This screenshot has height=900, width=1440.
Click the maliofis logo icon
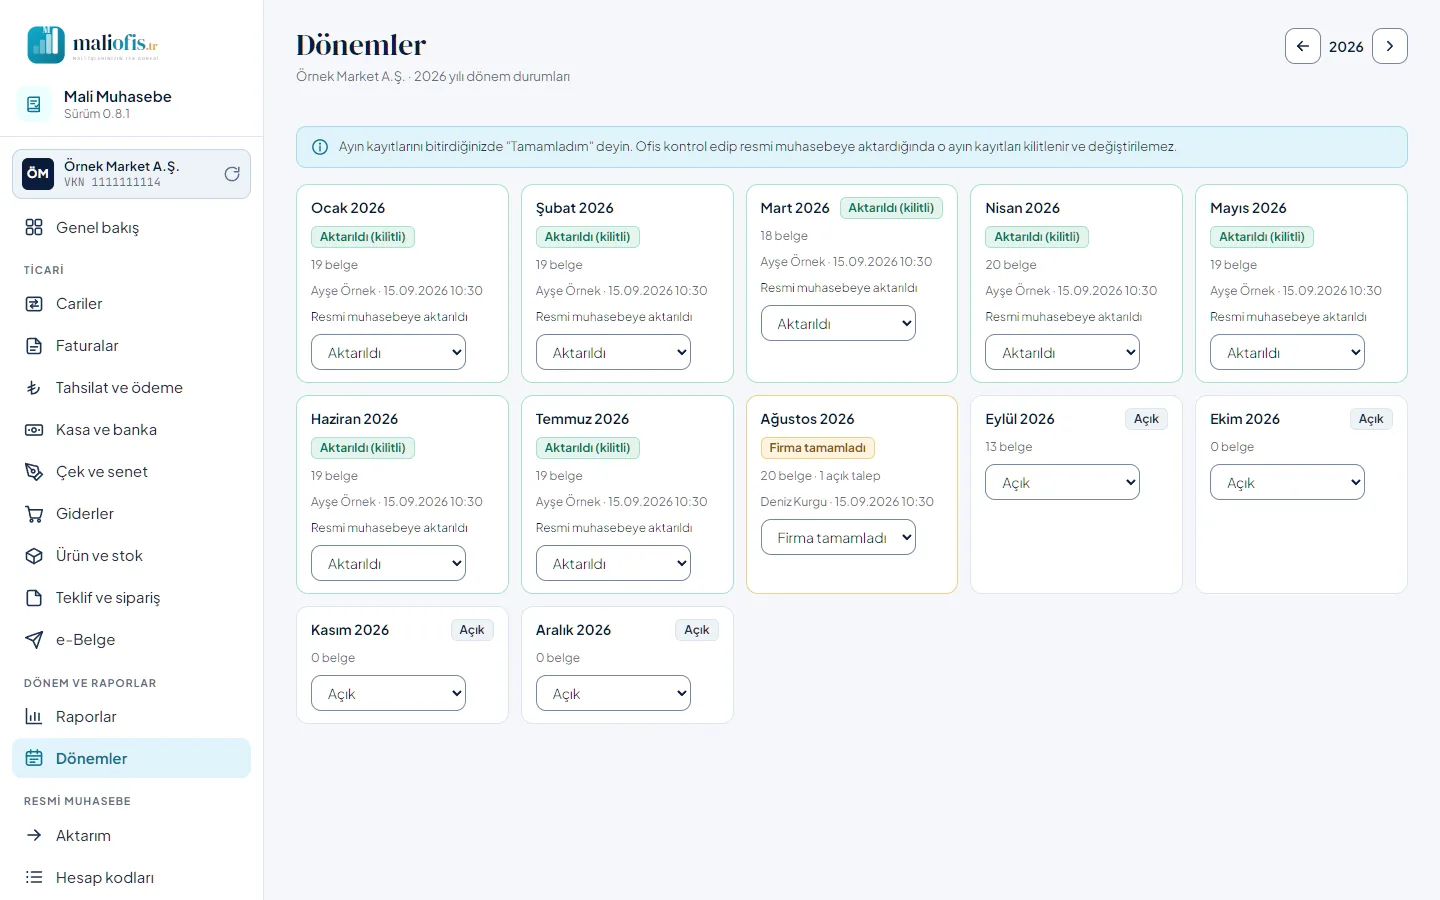(x=46, y=45)
